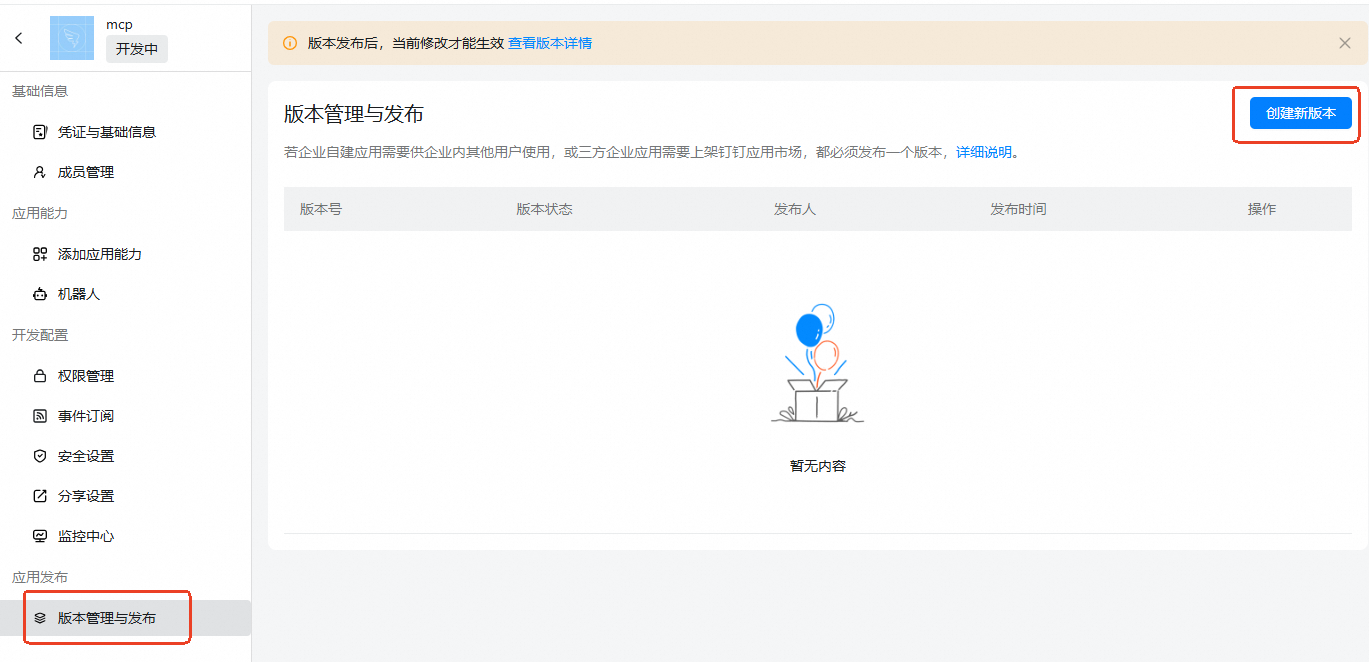Screen dimensions: 1369x662
Task: Click the 应用能力 section label
Action: pyautogui.click(x=40, y=213)
